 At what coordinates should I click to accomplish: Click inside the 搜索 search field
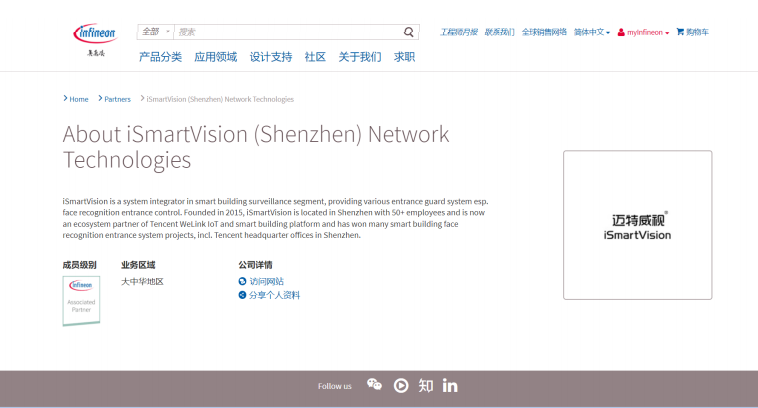tap(288, 32)
